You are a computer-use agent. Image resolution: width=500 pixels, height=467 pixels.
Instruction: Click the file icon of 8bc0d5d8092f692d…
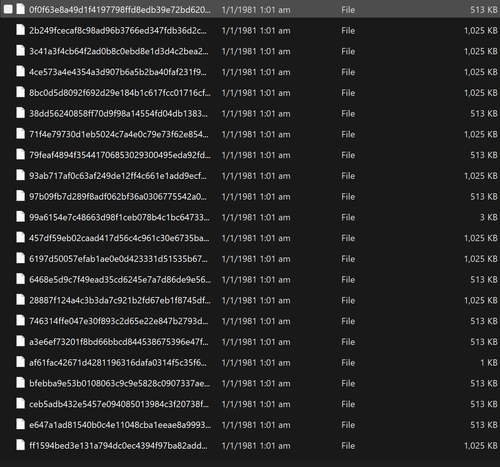pos(21,92)
